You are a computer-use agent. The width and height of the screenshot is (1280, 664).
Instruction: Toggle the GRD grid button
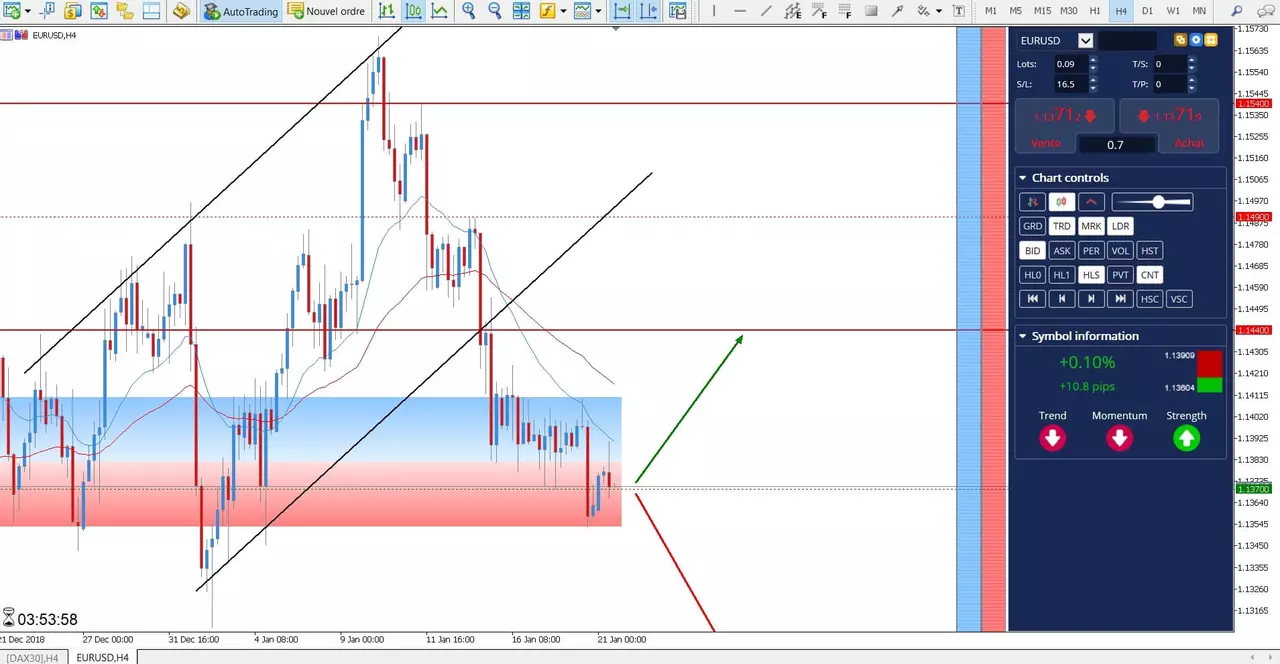tap(1032, 226)
